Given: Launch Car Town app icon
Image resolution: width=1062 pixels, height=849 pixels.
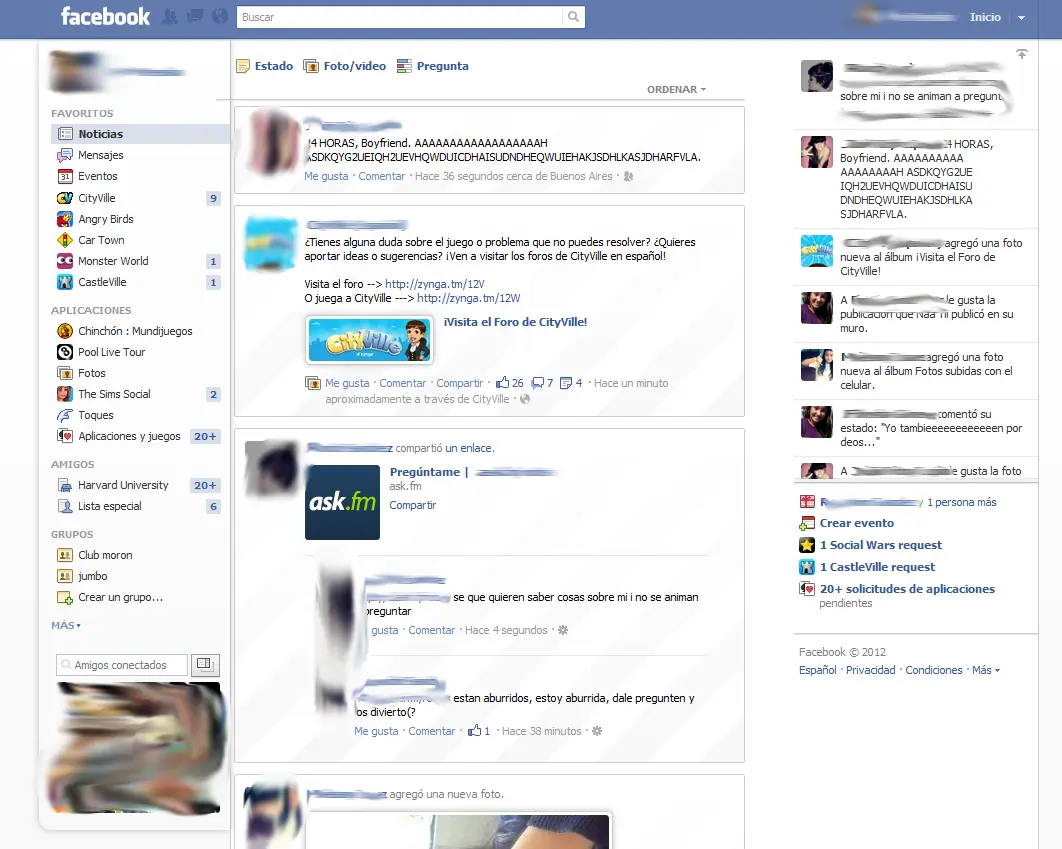Looking at the screenshot, I should tap(65, 240).
